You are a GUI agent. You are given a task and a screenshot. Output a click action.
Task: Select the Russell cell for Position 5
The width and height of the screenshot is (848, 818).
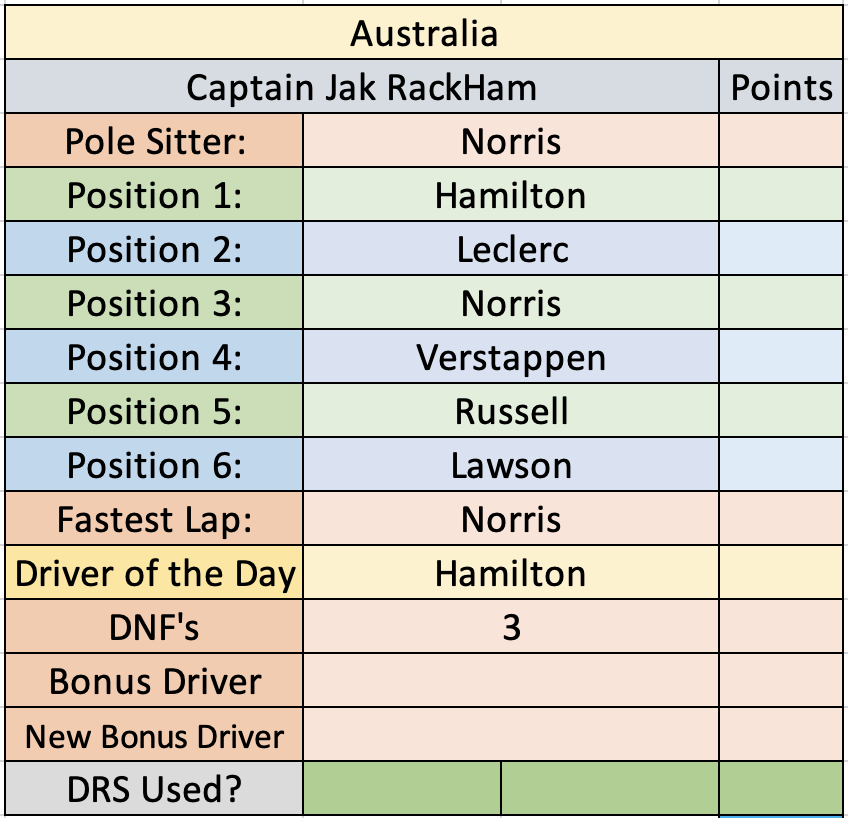coord(511,411)
